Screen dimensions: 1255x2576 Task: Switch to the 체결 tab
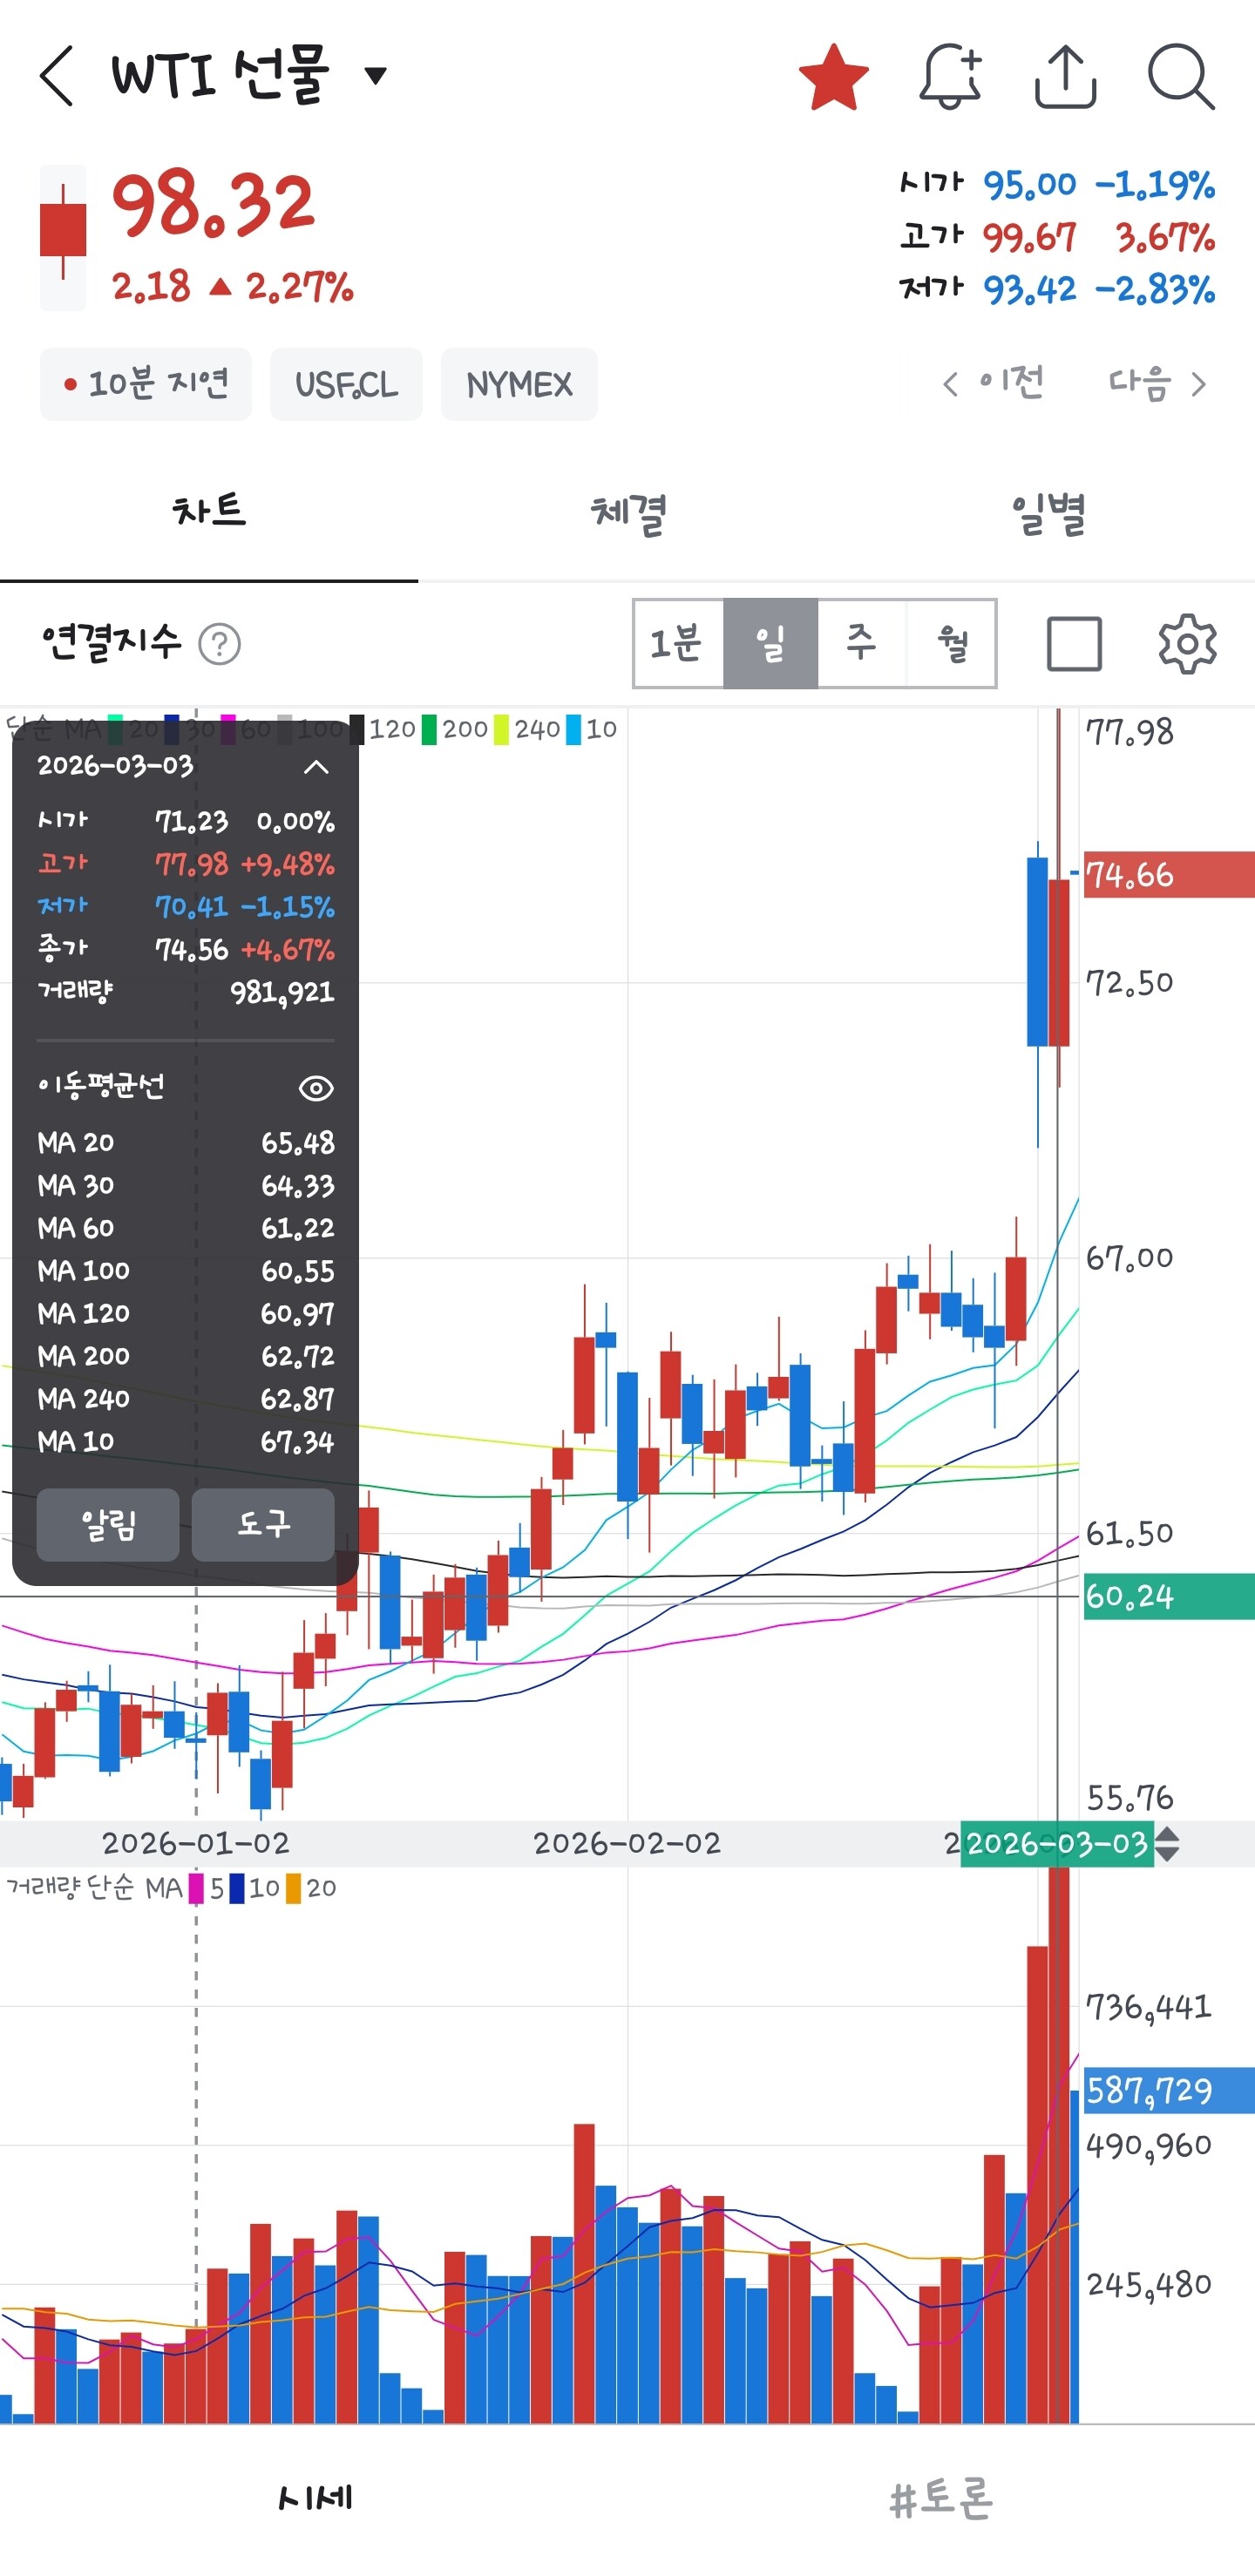pyautogui.click(x=627, y=514)
